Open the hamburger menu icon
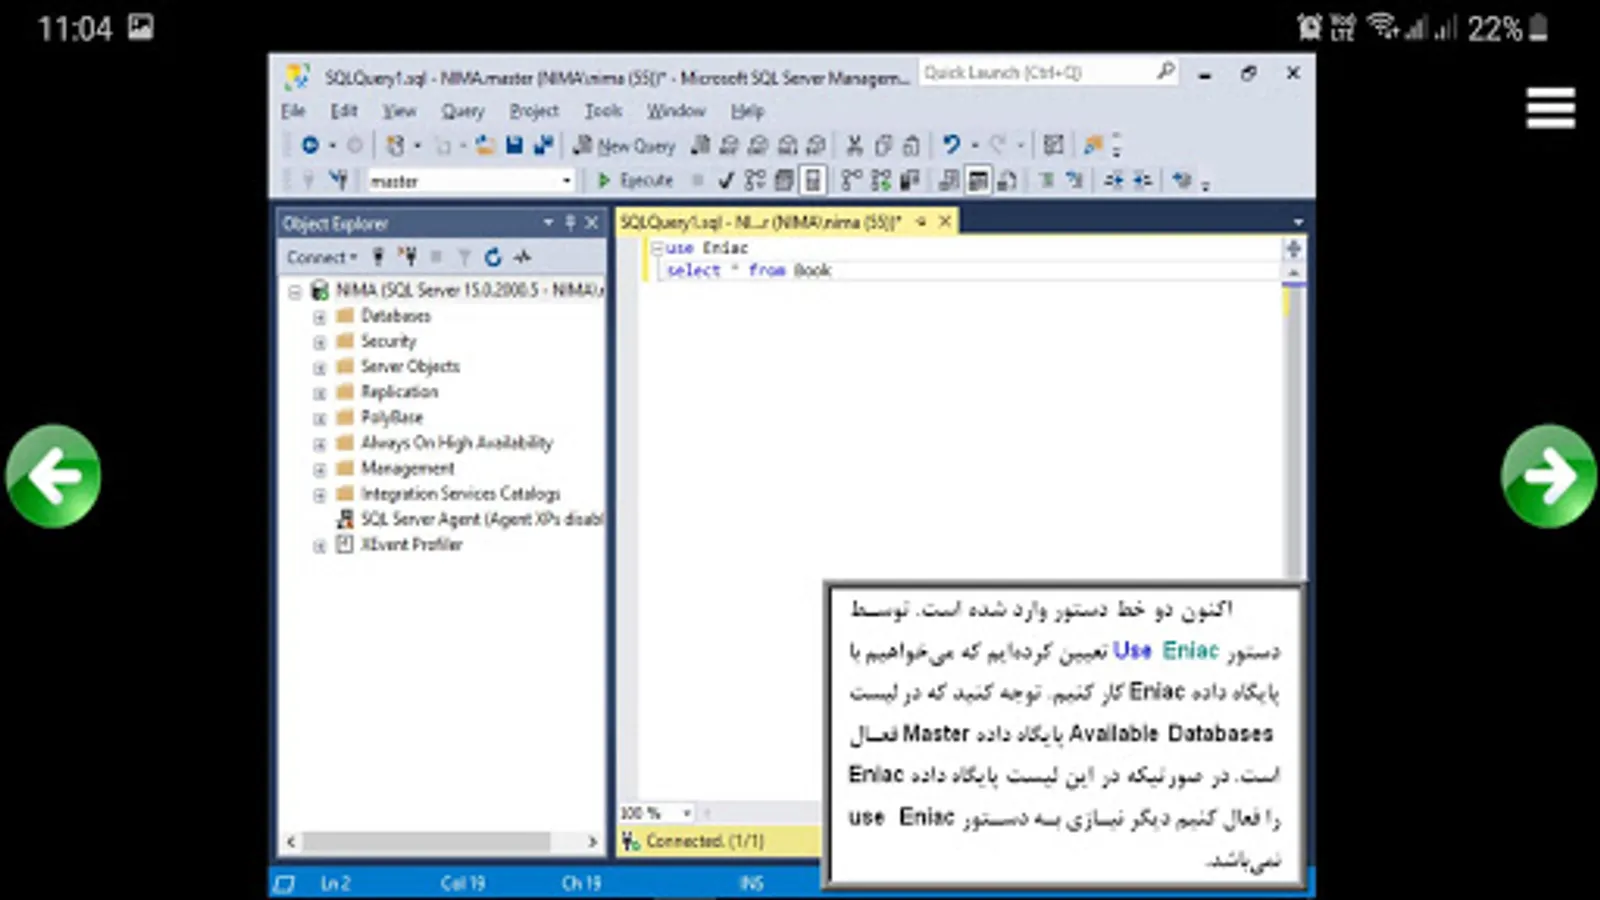The width and height of the screenshot is (1600, 900). (x=1550, y=108)
